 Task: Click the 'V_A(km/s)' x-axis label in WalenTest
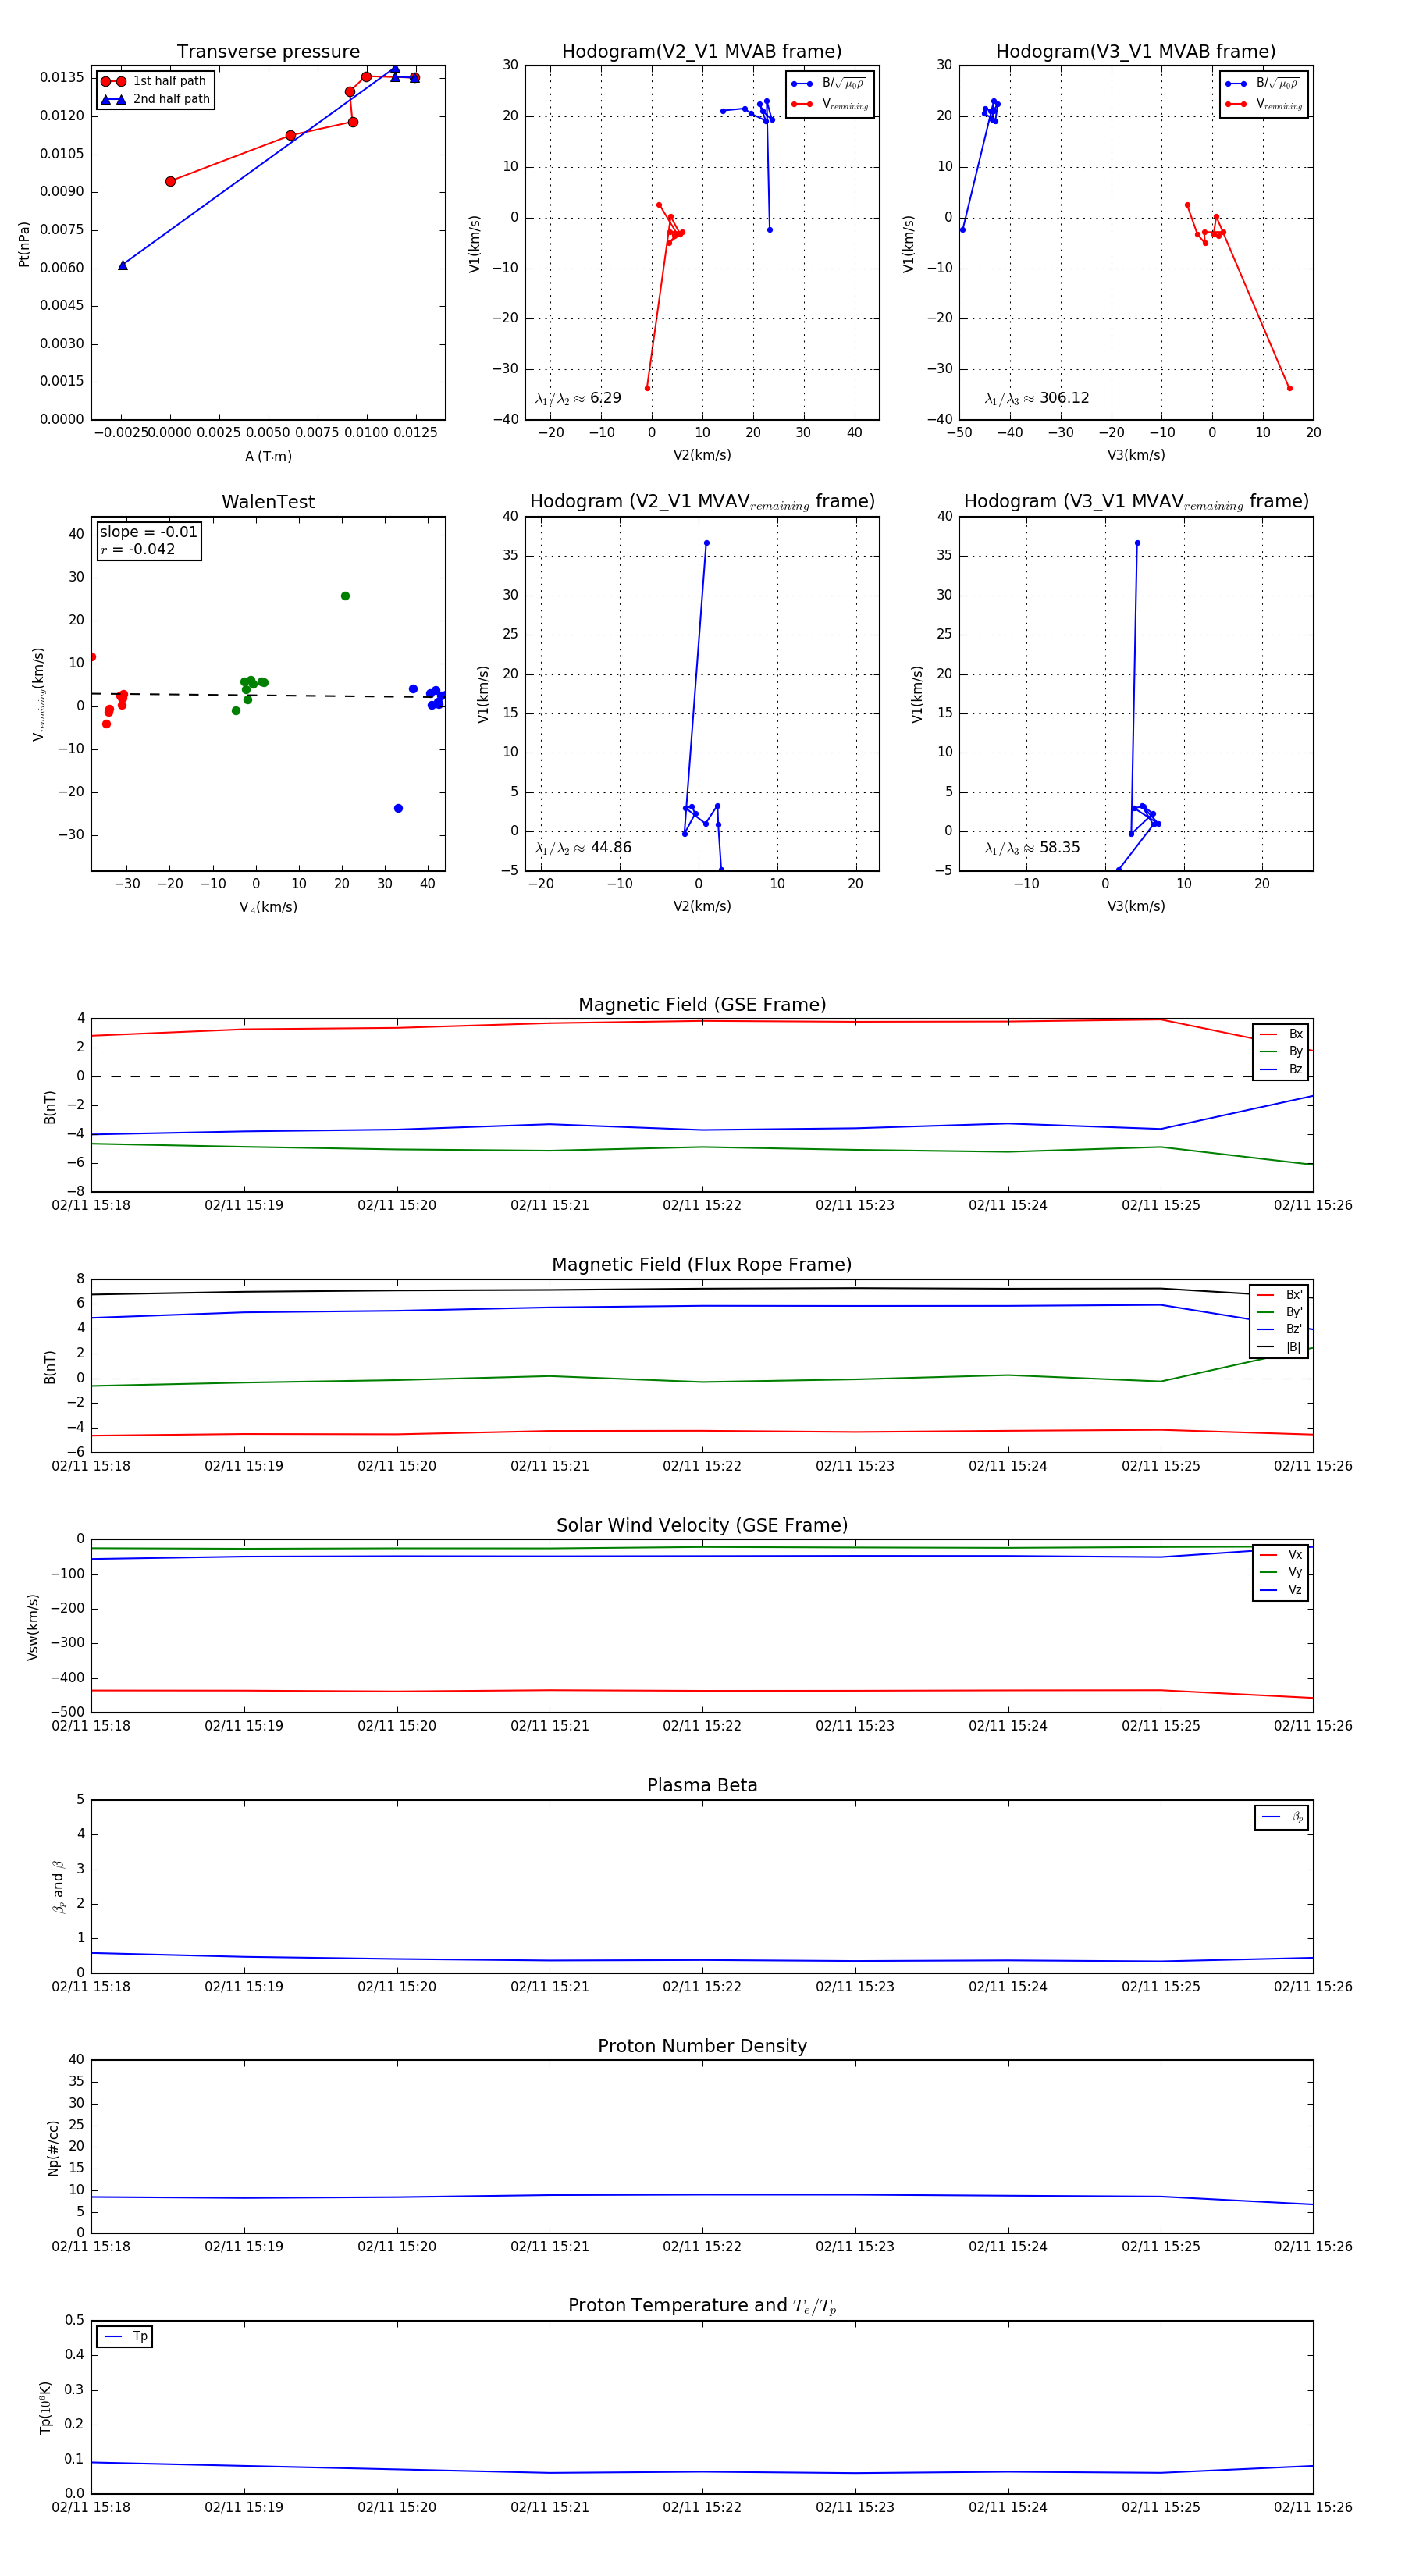pyautogui.click(x=268, y=907)
